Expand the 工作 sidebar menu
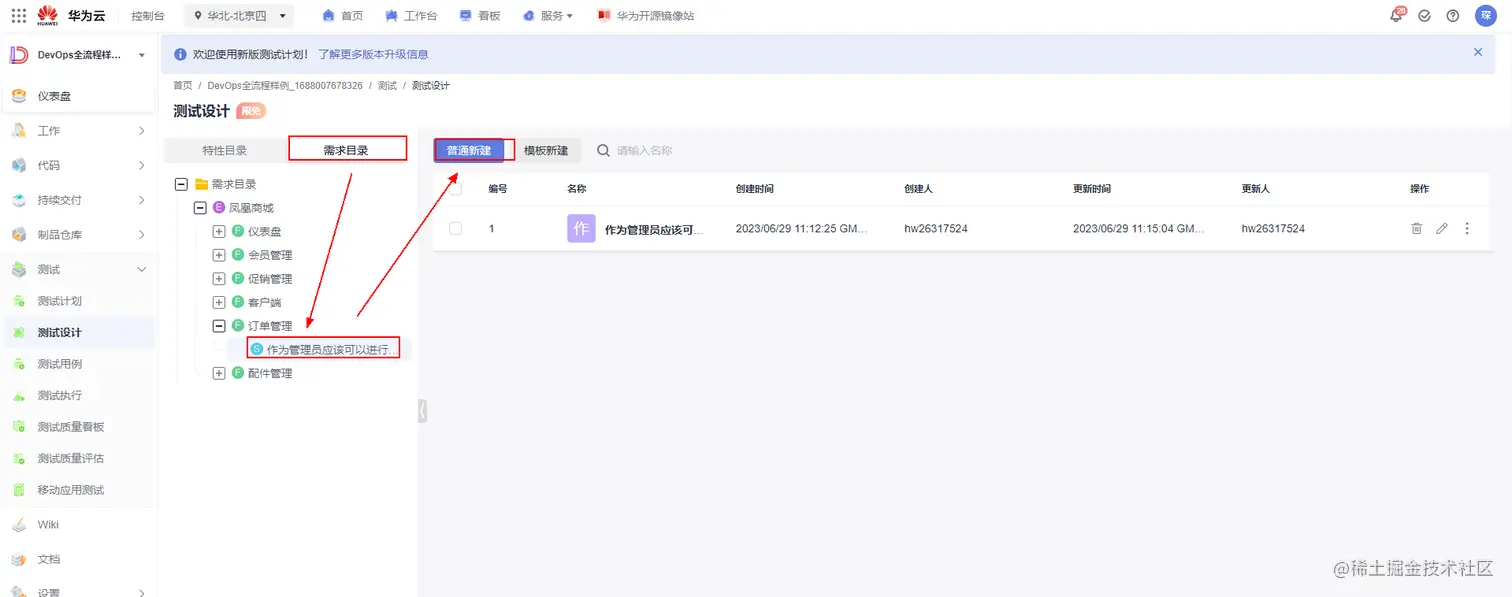 (x=141, y=131)
